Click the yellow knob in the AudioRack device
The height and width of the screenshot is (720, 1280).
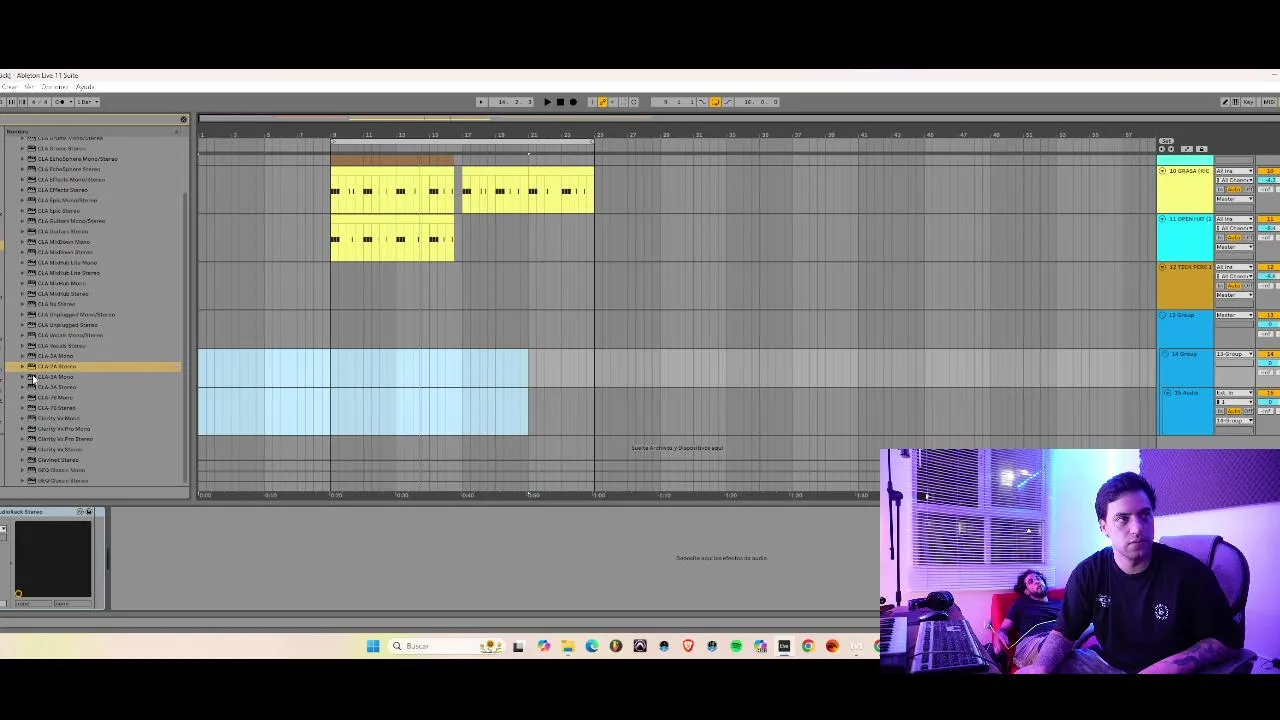tap(18, 594)
